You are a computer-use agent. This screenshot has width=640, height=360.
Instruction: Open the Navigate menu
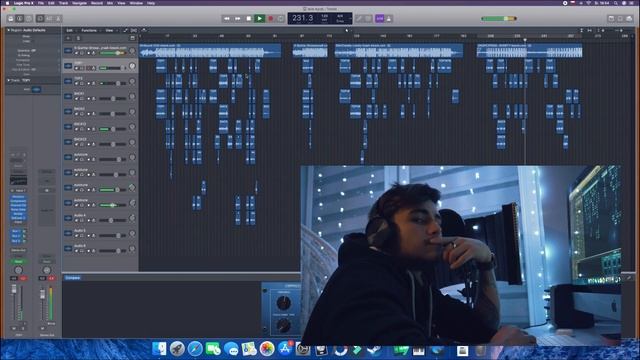pyautogui.click(x=79, y=3)
